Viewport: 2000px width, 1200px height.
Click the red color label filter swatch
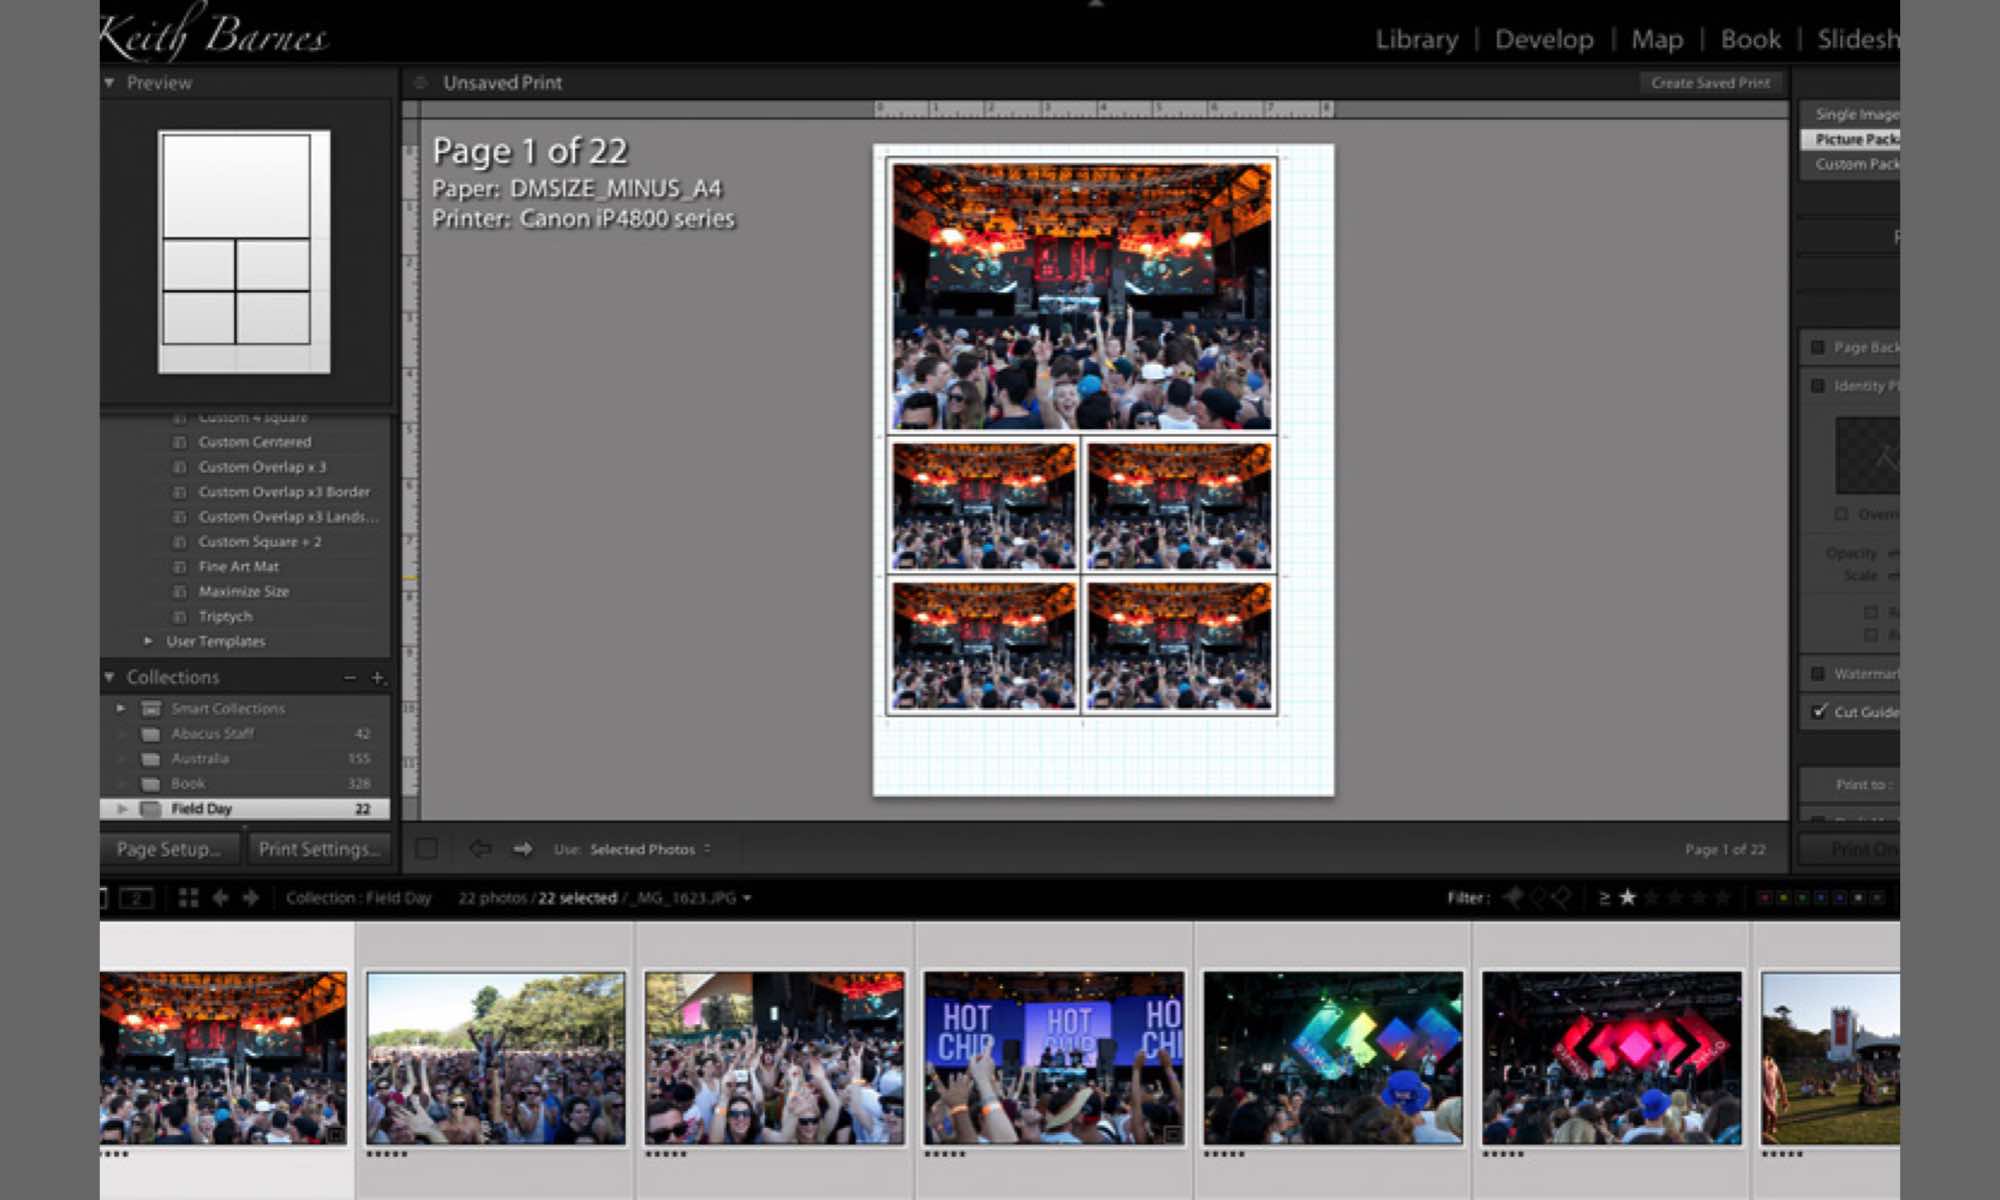click(1765, 898)
